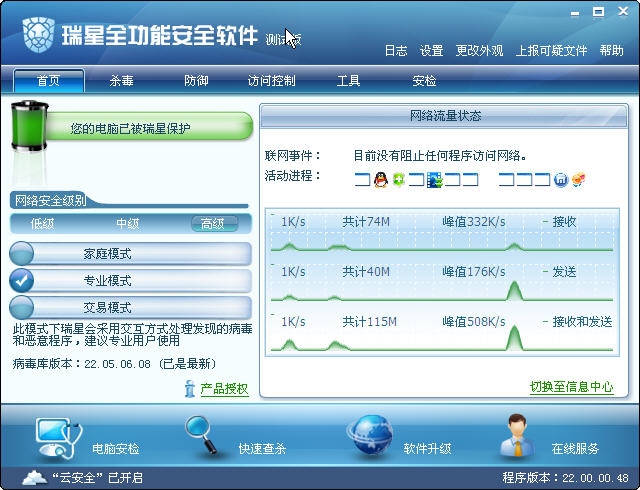Switch to the 首页 tab
Image resolution: width=640 pixels, height=490 pixels.
tap(49, 80)
